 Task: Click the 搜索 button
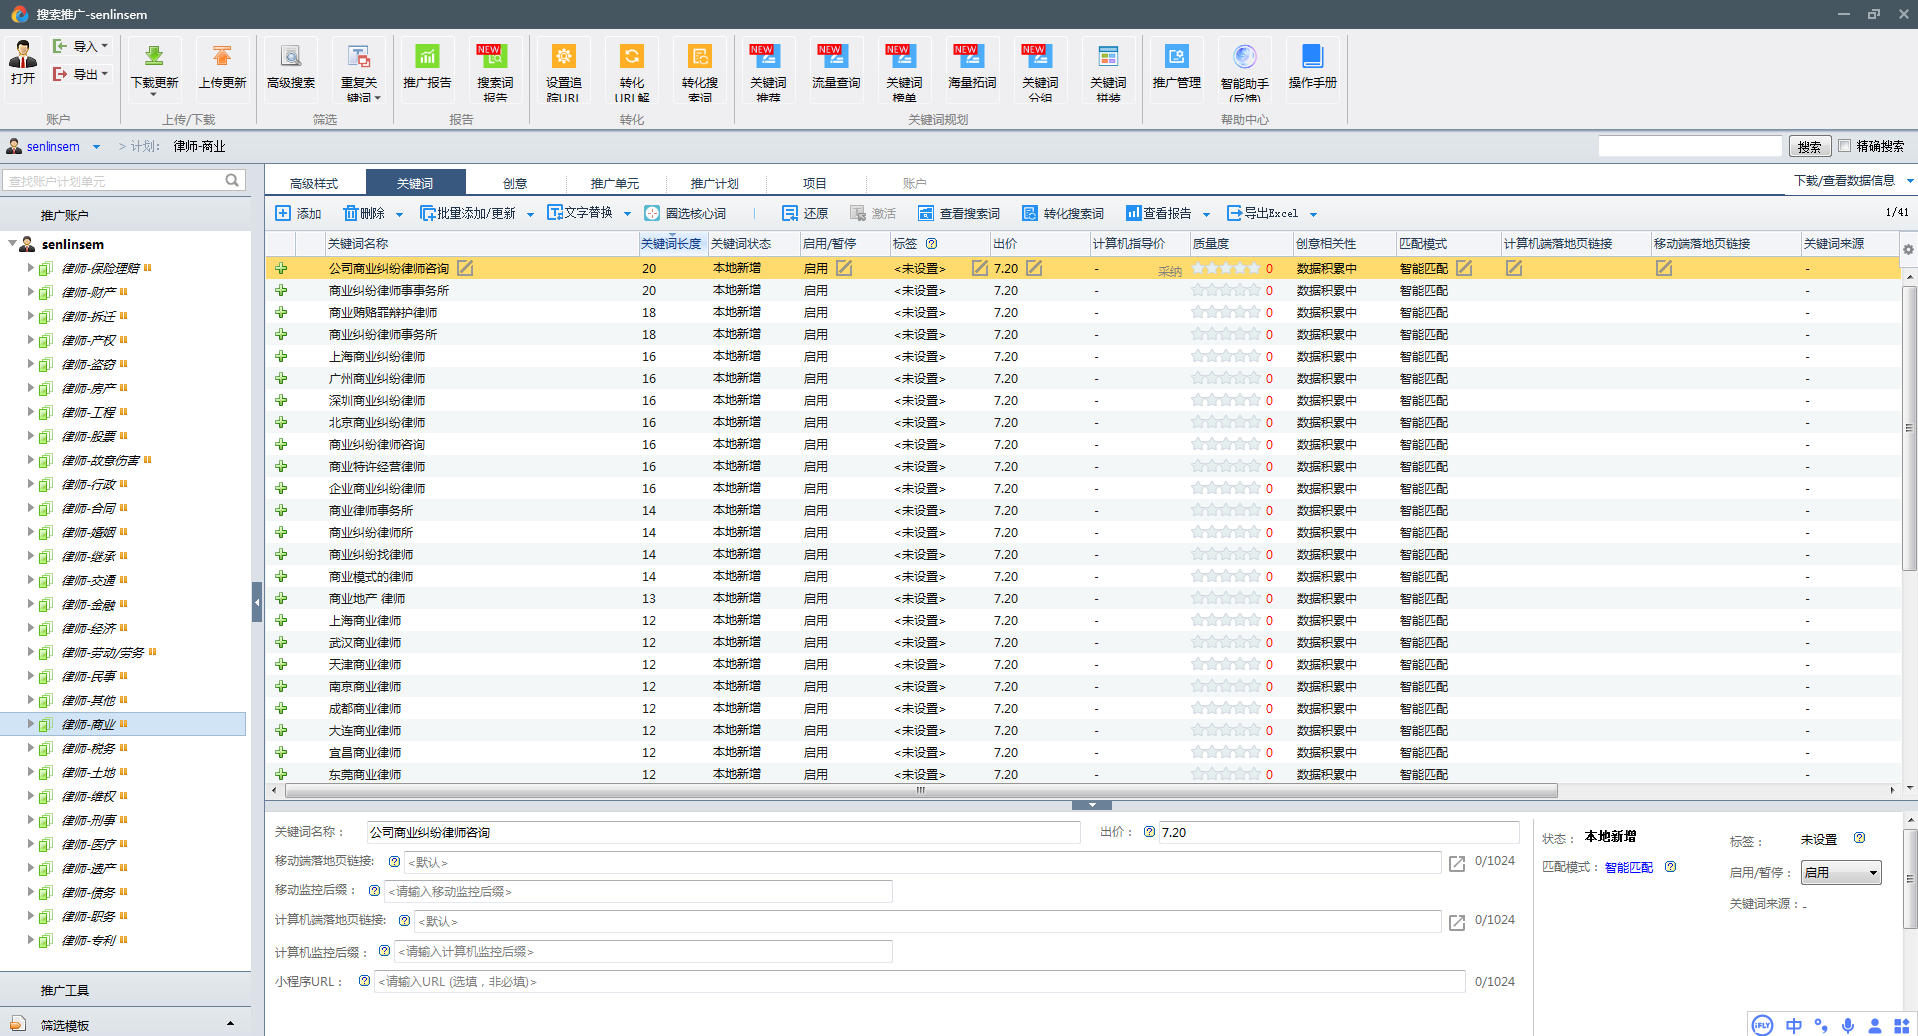click(1809, 147)
